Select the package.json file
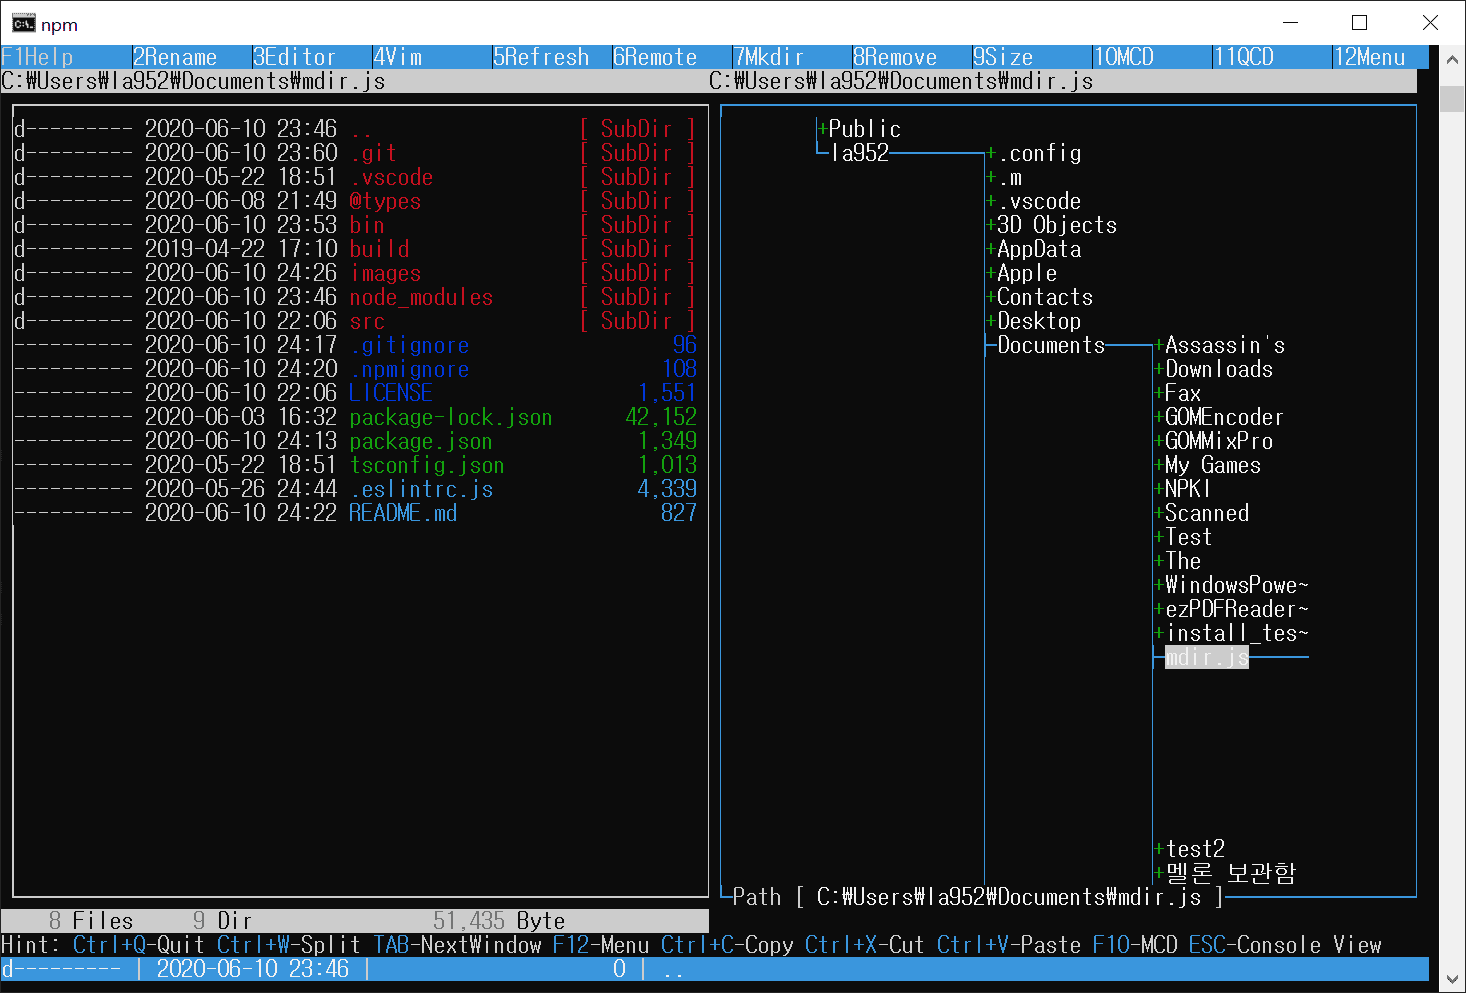 point(355,441)
